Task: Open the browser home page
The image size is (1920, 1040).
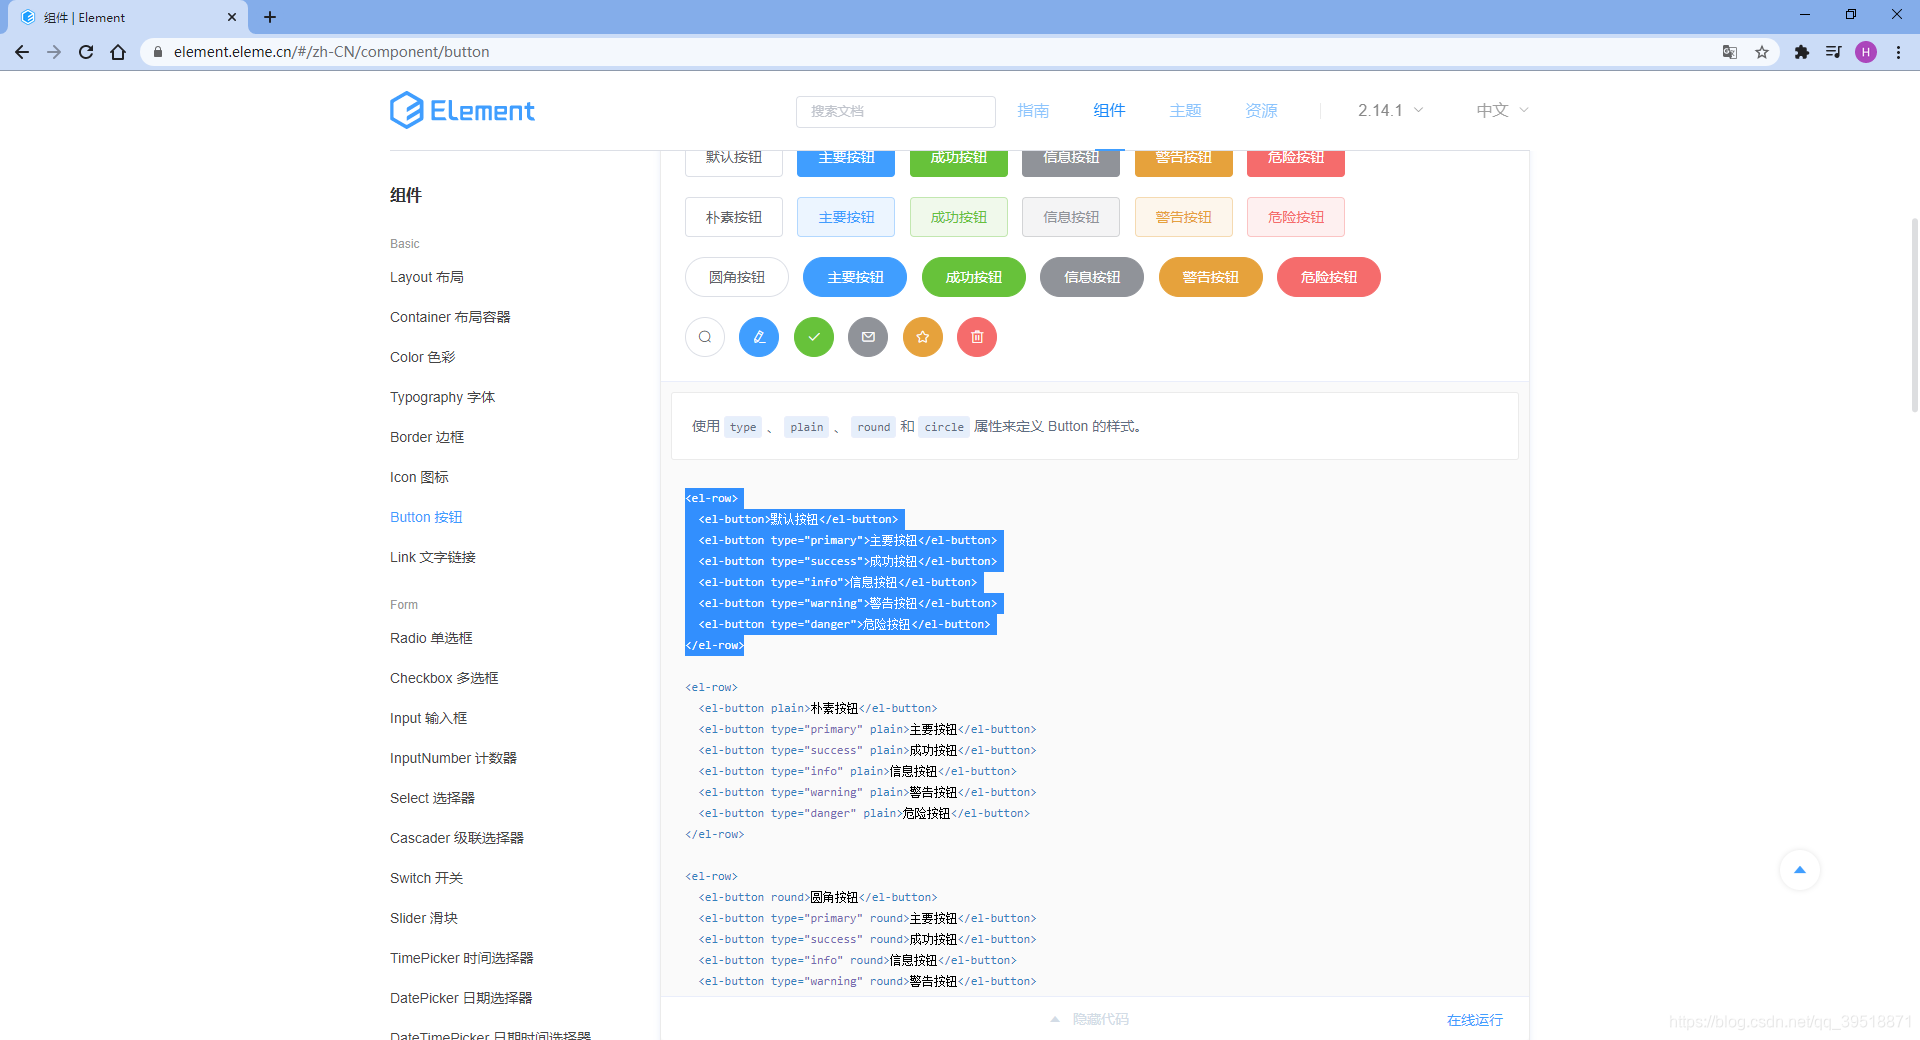Action: [x=118, y=52]
